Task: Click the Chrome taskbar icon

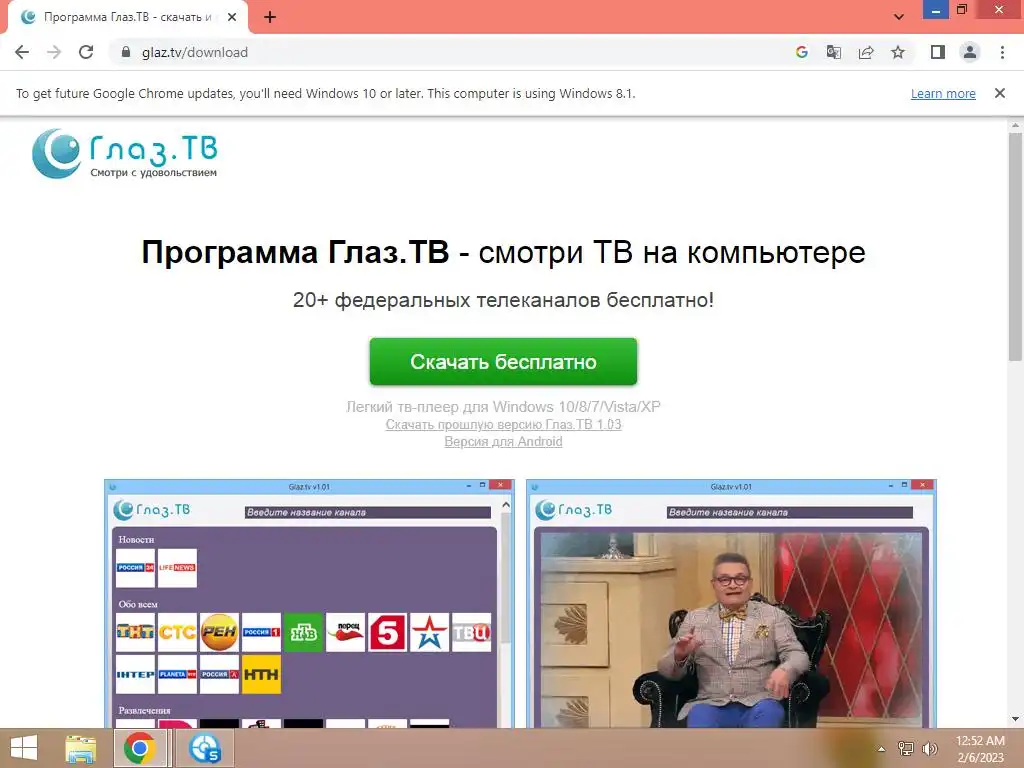Action: (x=139, y=748)
